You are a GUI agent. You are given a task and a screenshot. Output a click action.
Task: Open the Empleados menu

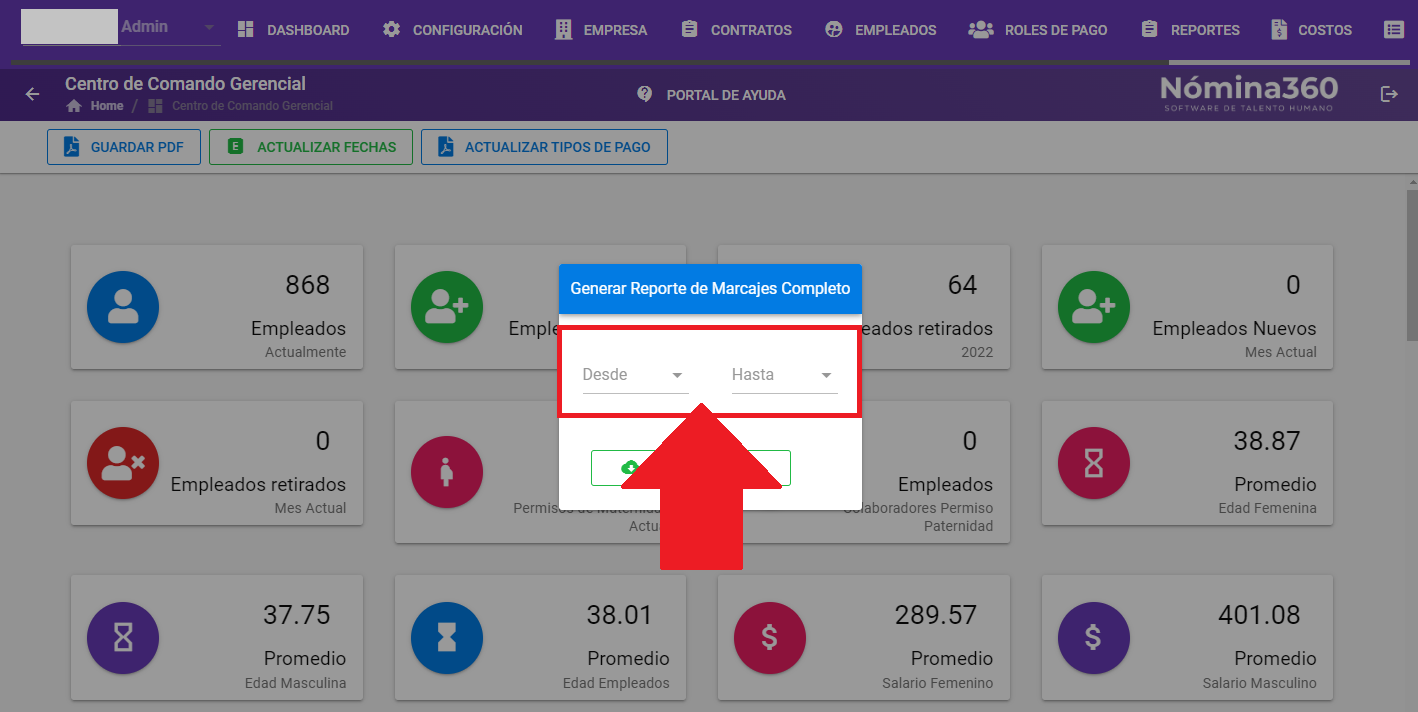[x=881, y=30]
